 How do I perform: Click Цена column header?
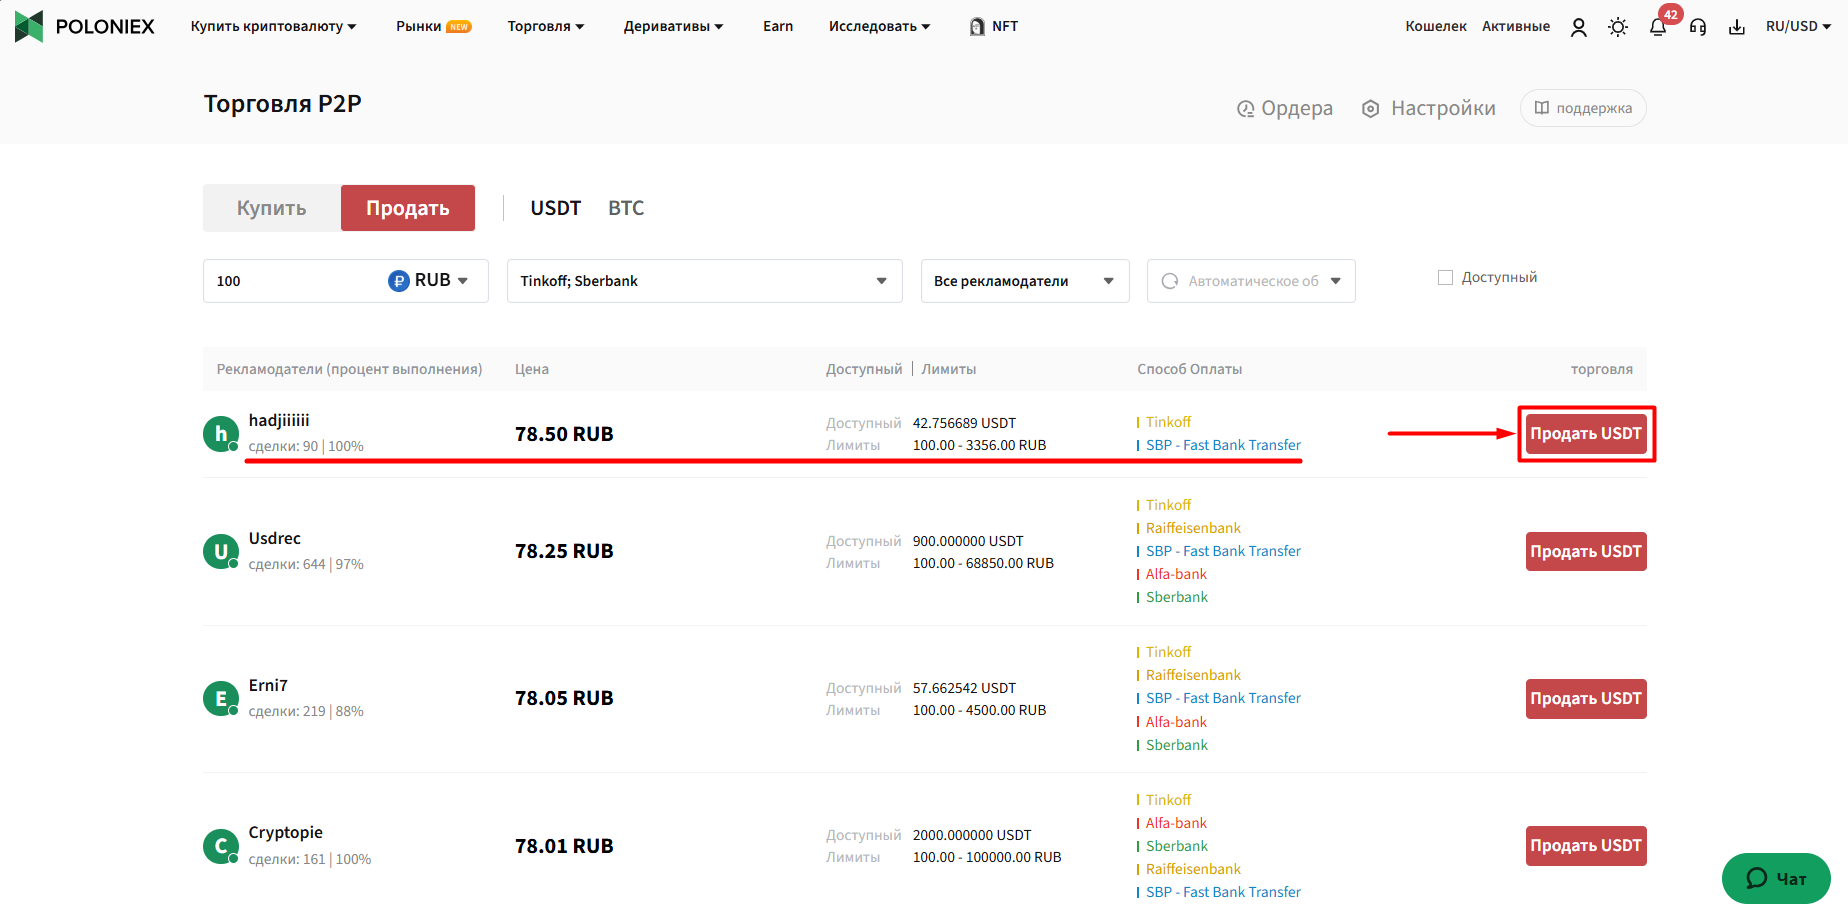(x=532, y=369)
